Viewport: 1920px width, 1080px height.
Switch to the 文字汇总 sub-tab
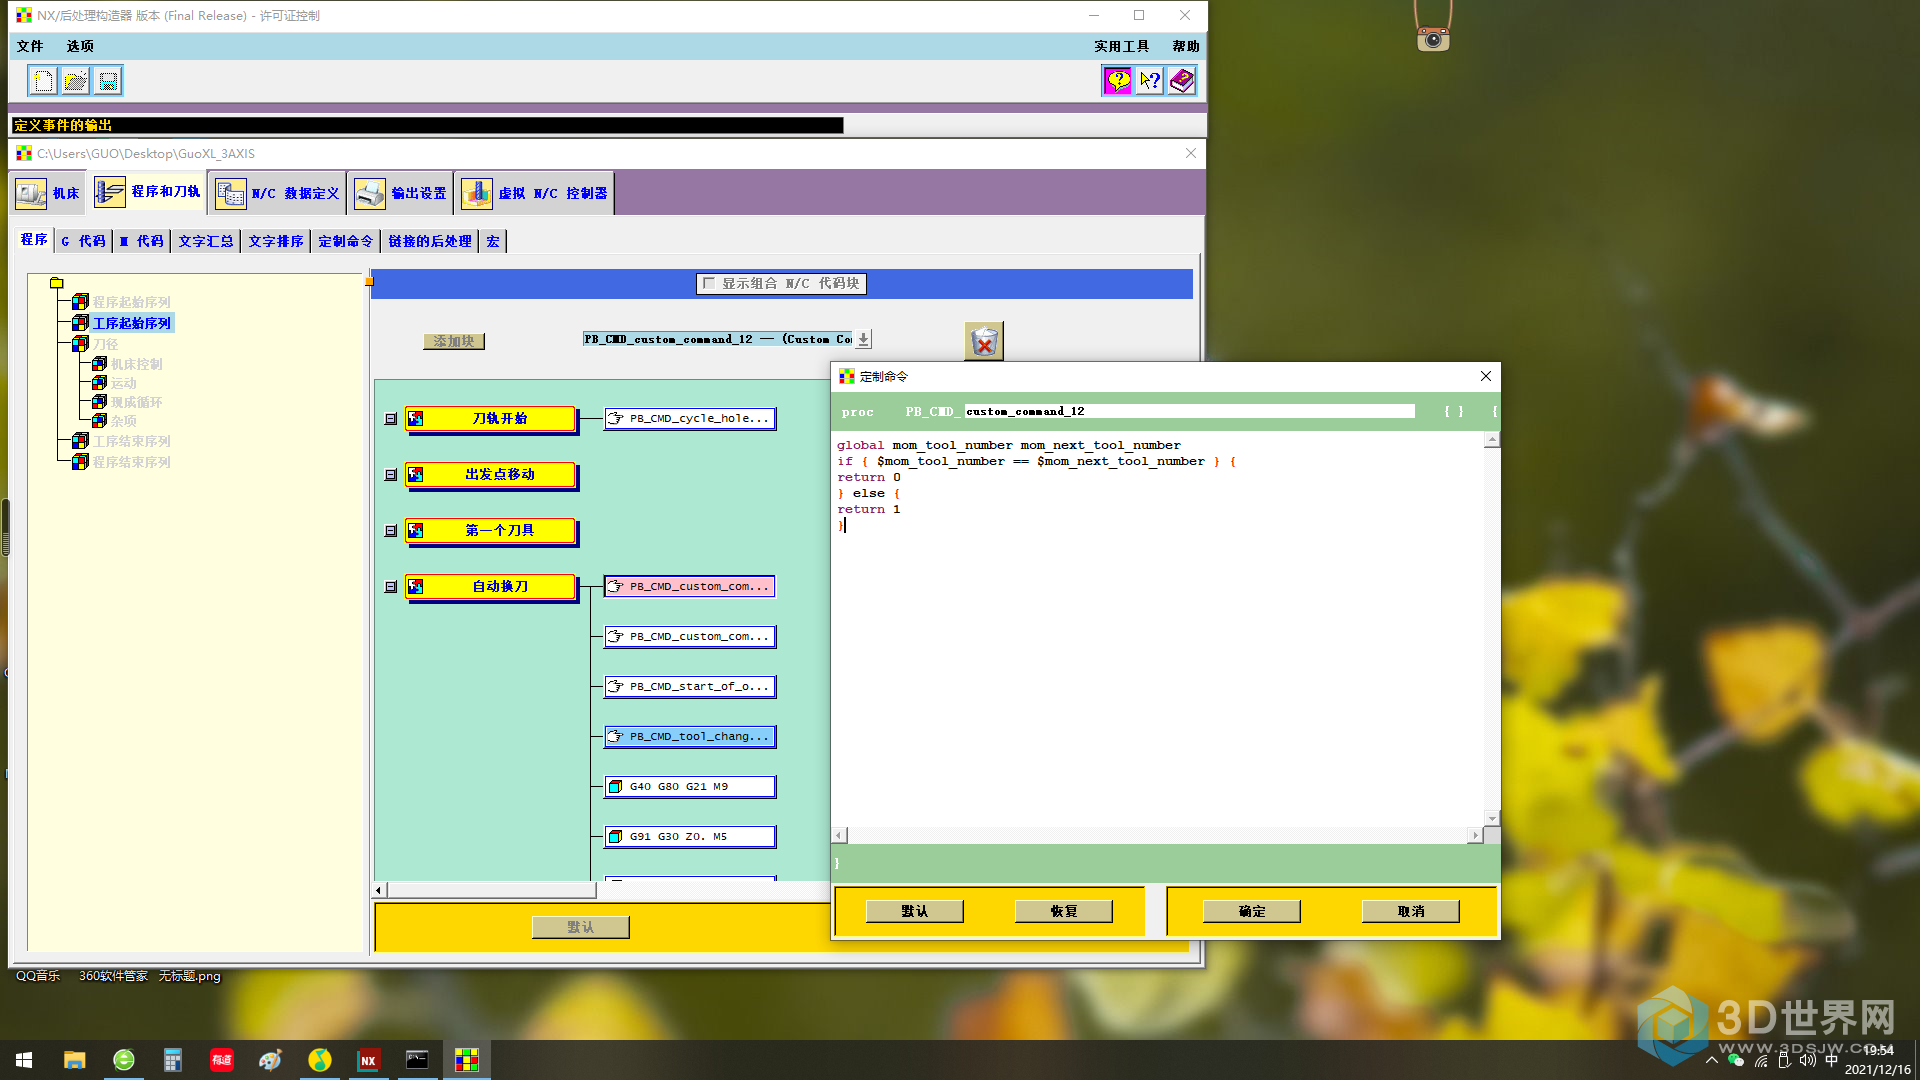tap(206, 241)
